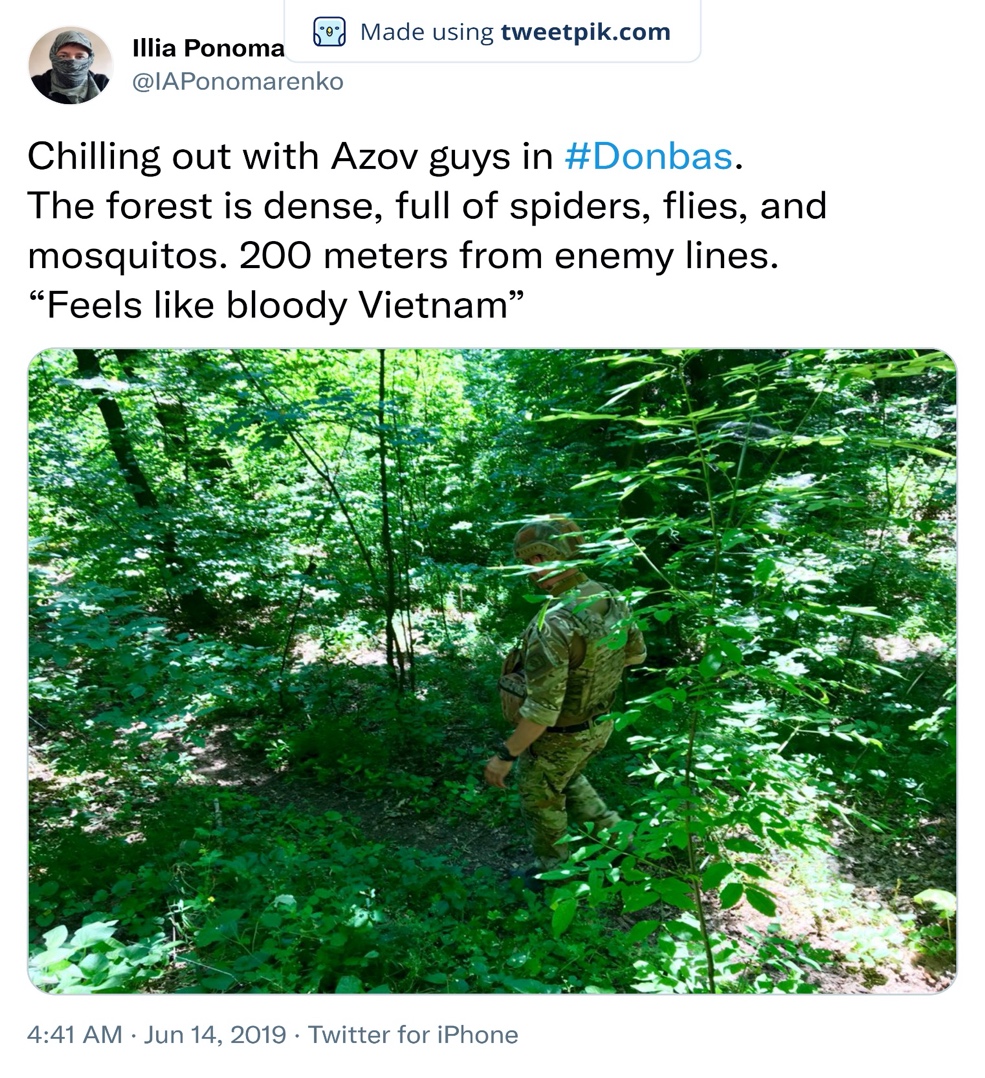Click the Illia Ponoma display name
This screenshot has height=1078, width=985.
point(208,48)
